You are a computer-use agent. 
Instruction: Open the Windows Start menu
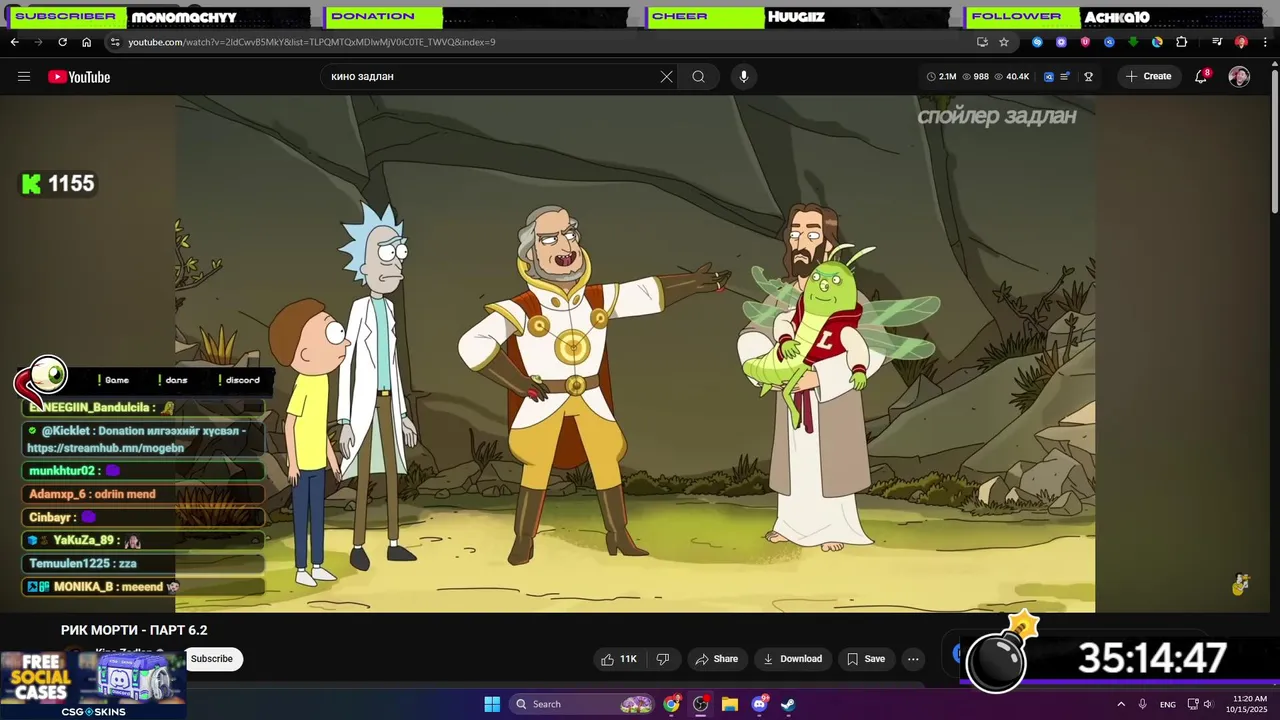click(x=492, y=704)
